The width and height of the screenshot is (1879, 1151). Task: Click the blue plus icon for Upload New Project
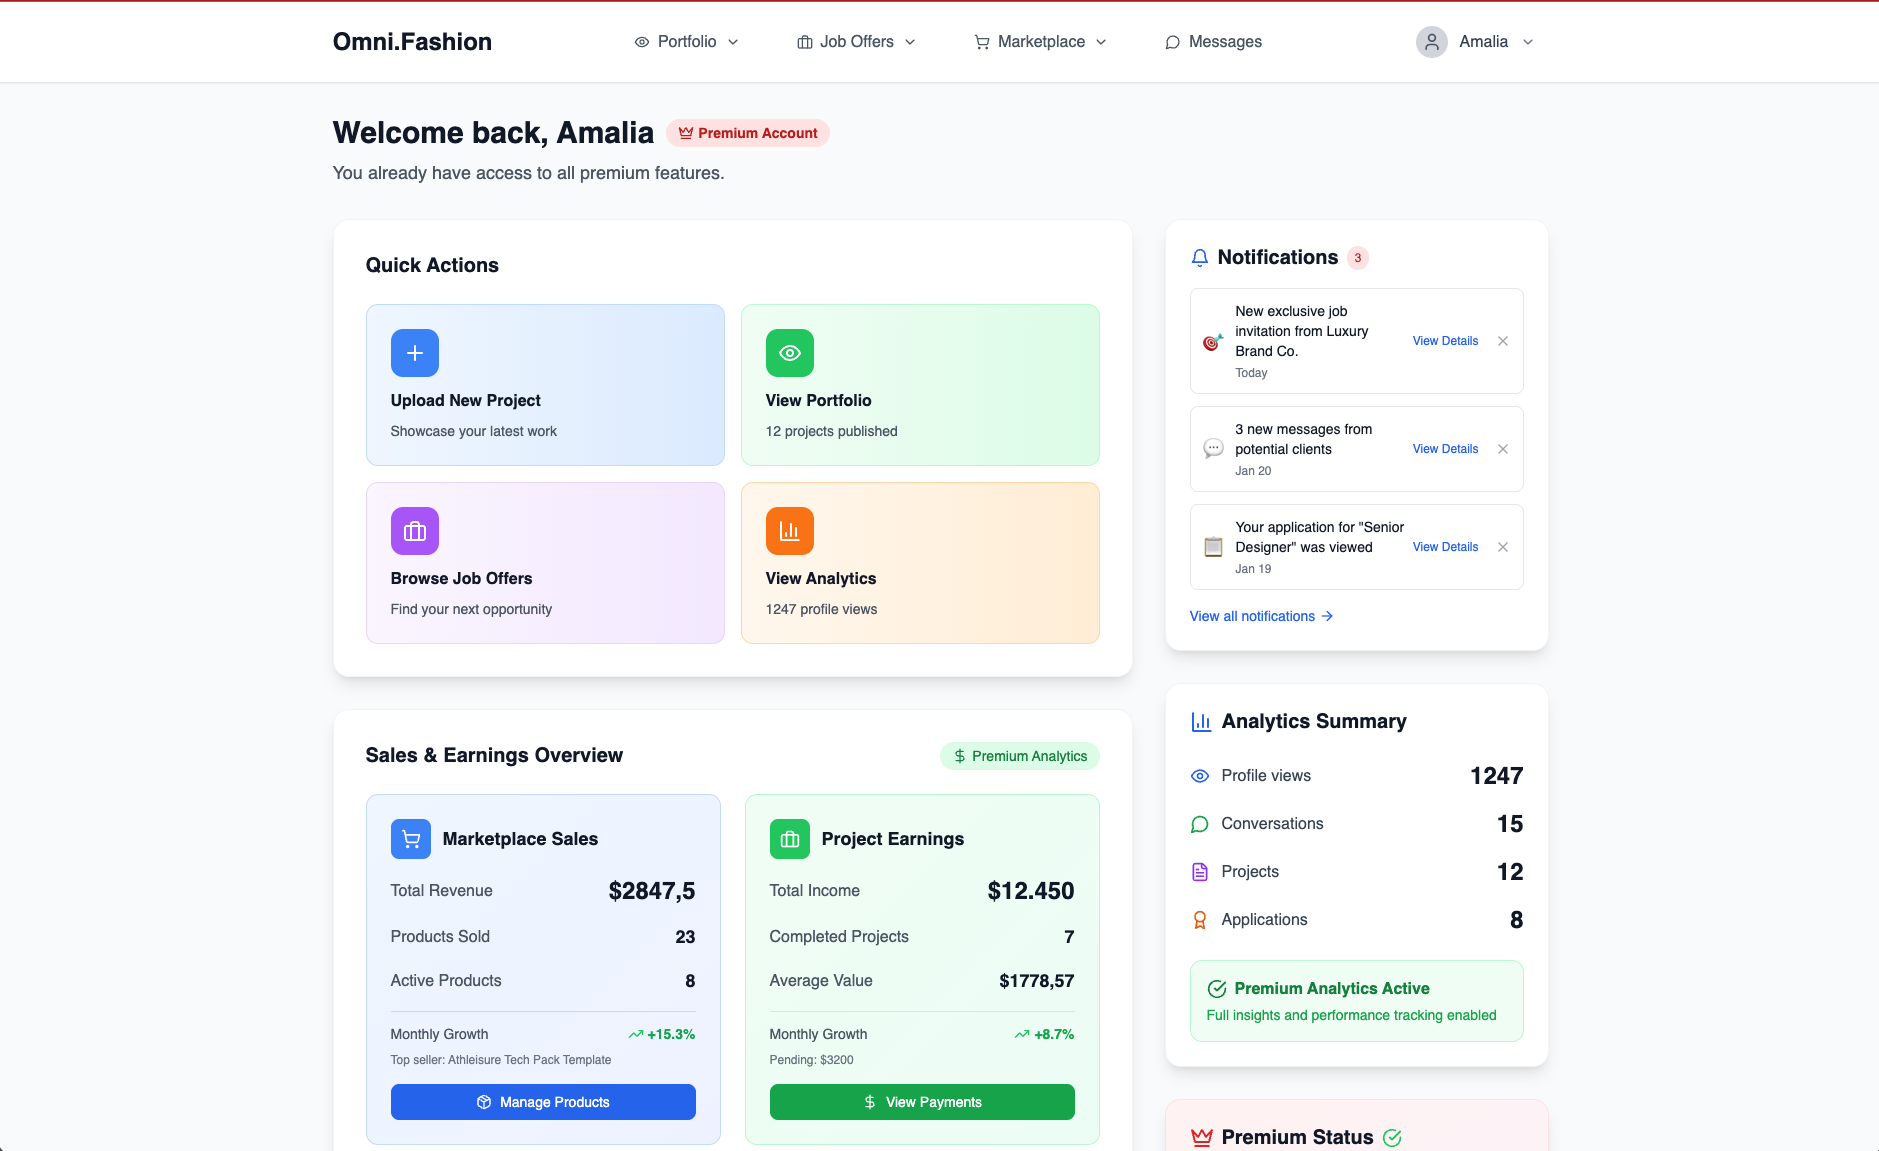point(415,353)
